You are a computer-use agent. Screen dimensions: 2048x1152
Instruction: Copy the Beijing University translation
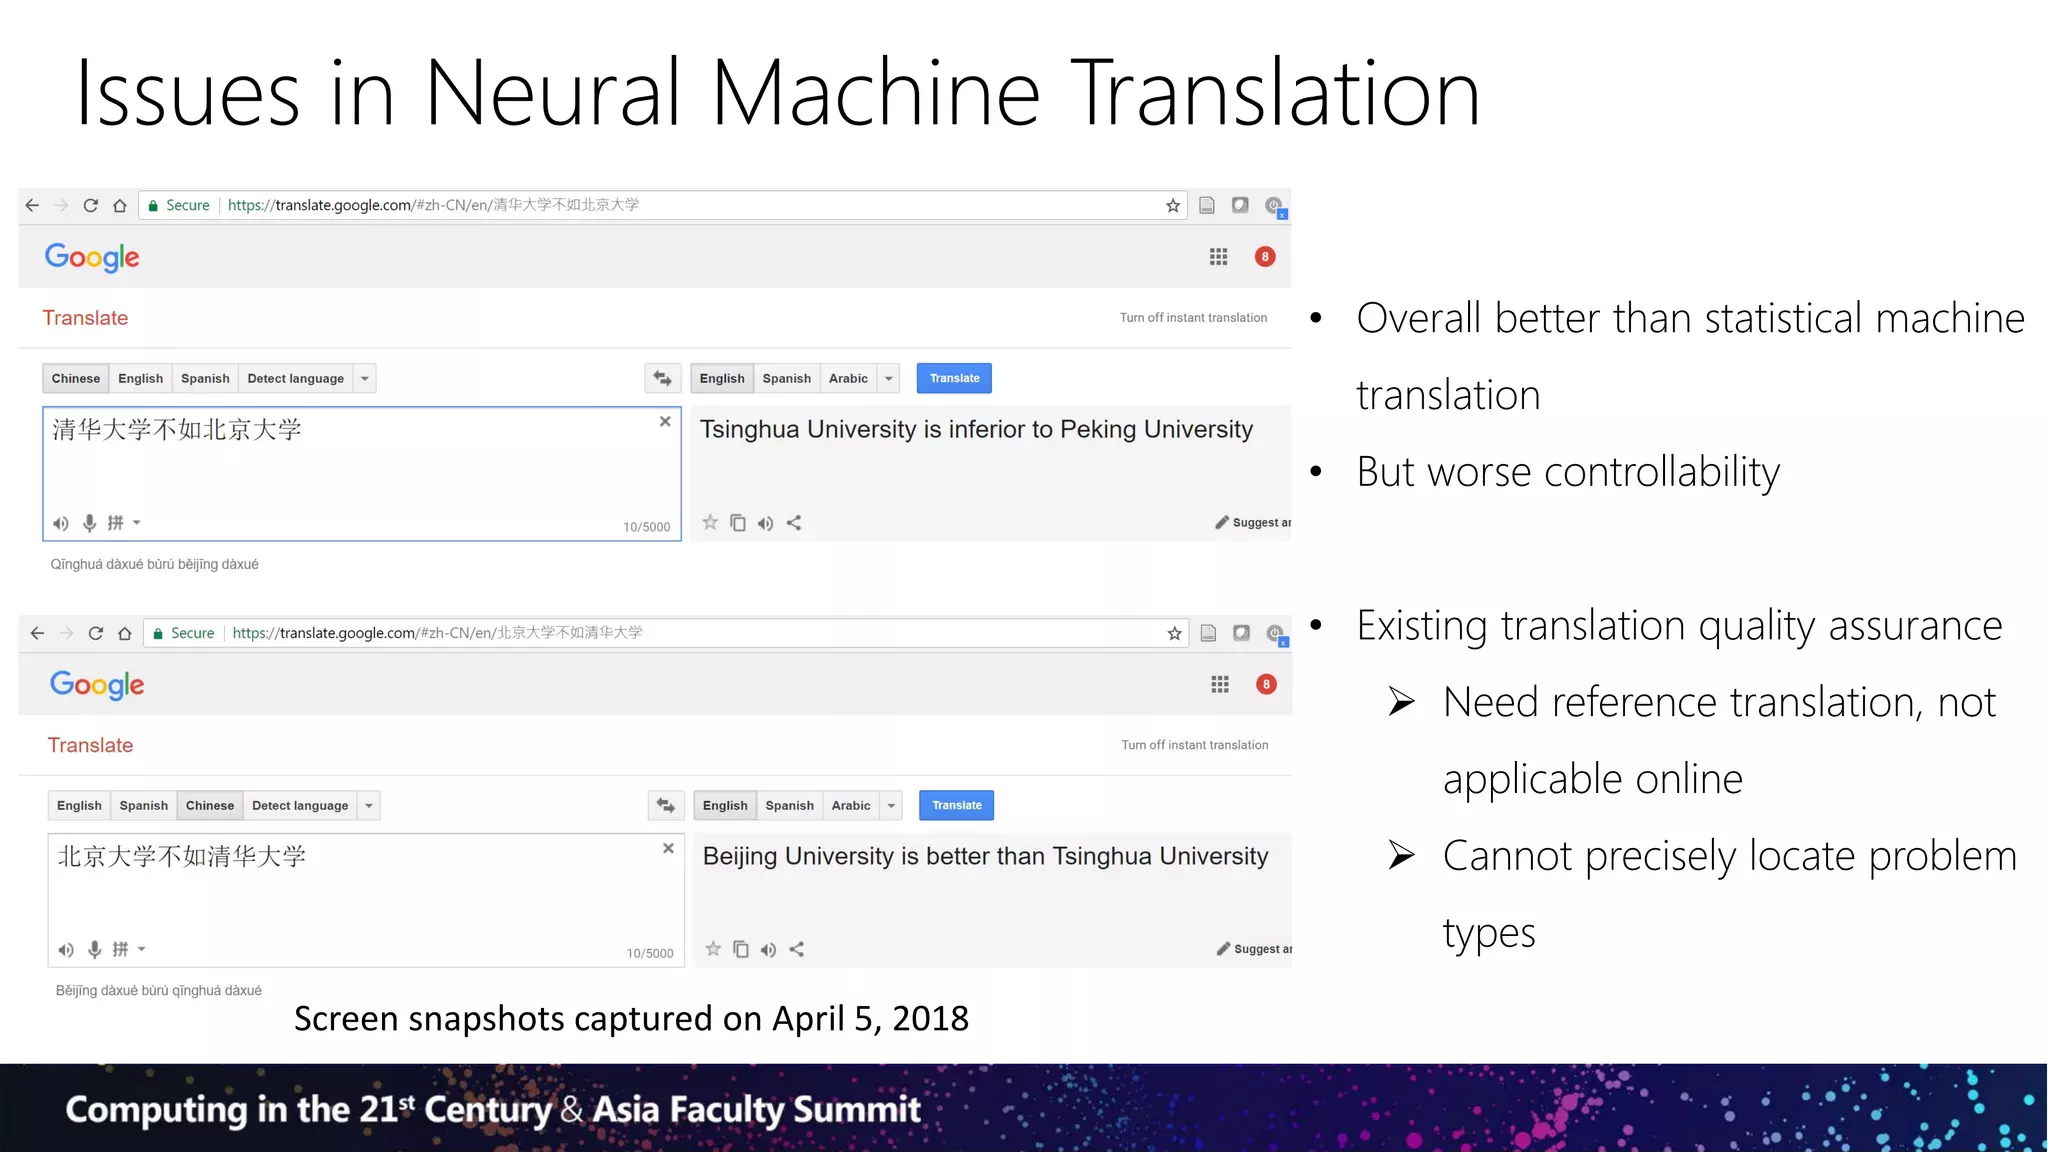click(741, 949)
